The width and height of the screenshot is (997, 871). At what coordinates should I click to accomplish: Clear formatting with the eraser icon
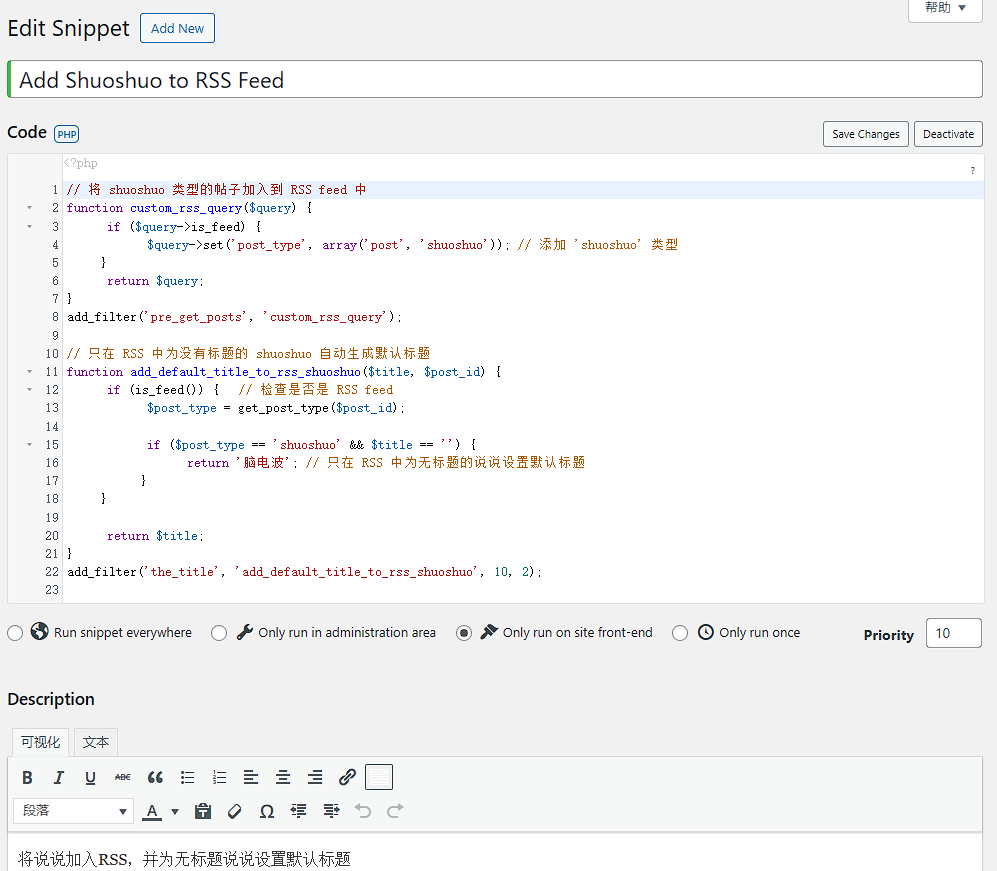(235, 811)
